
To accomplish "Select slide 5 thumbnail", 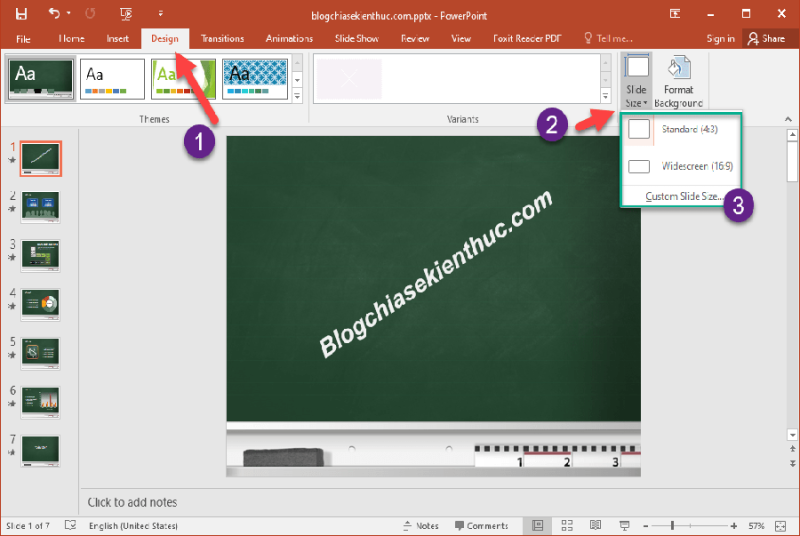I will 40,353.
